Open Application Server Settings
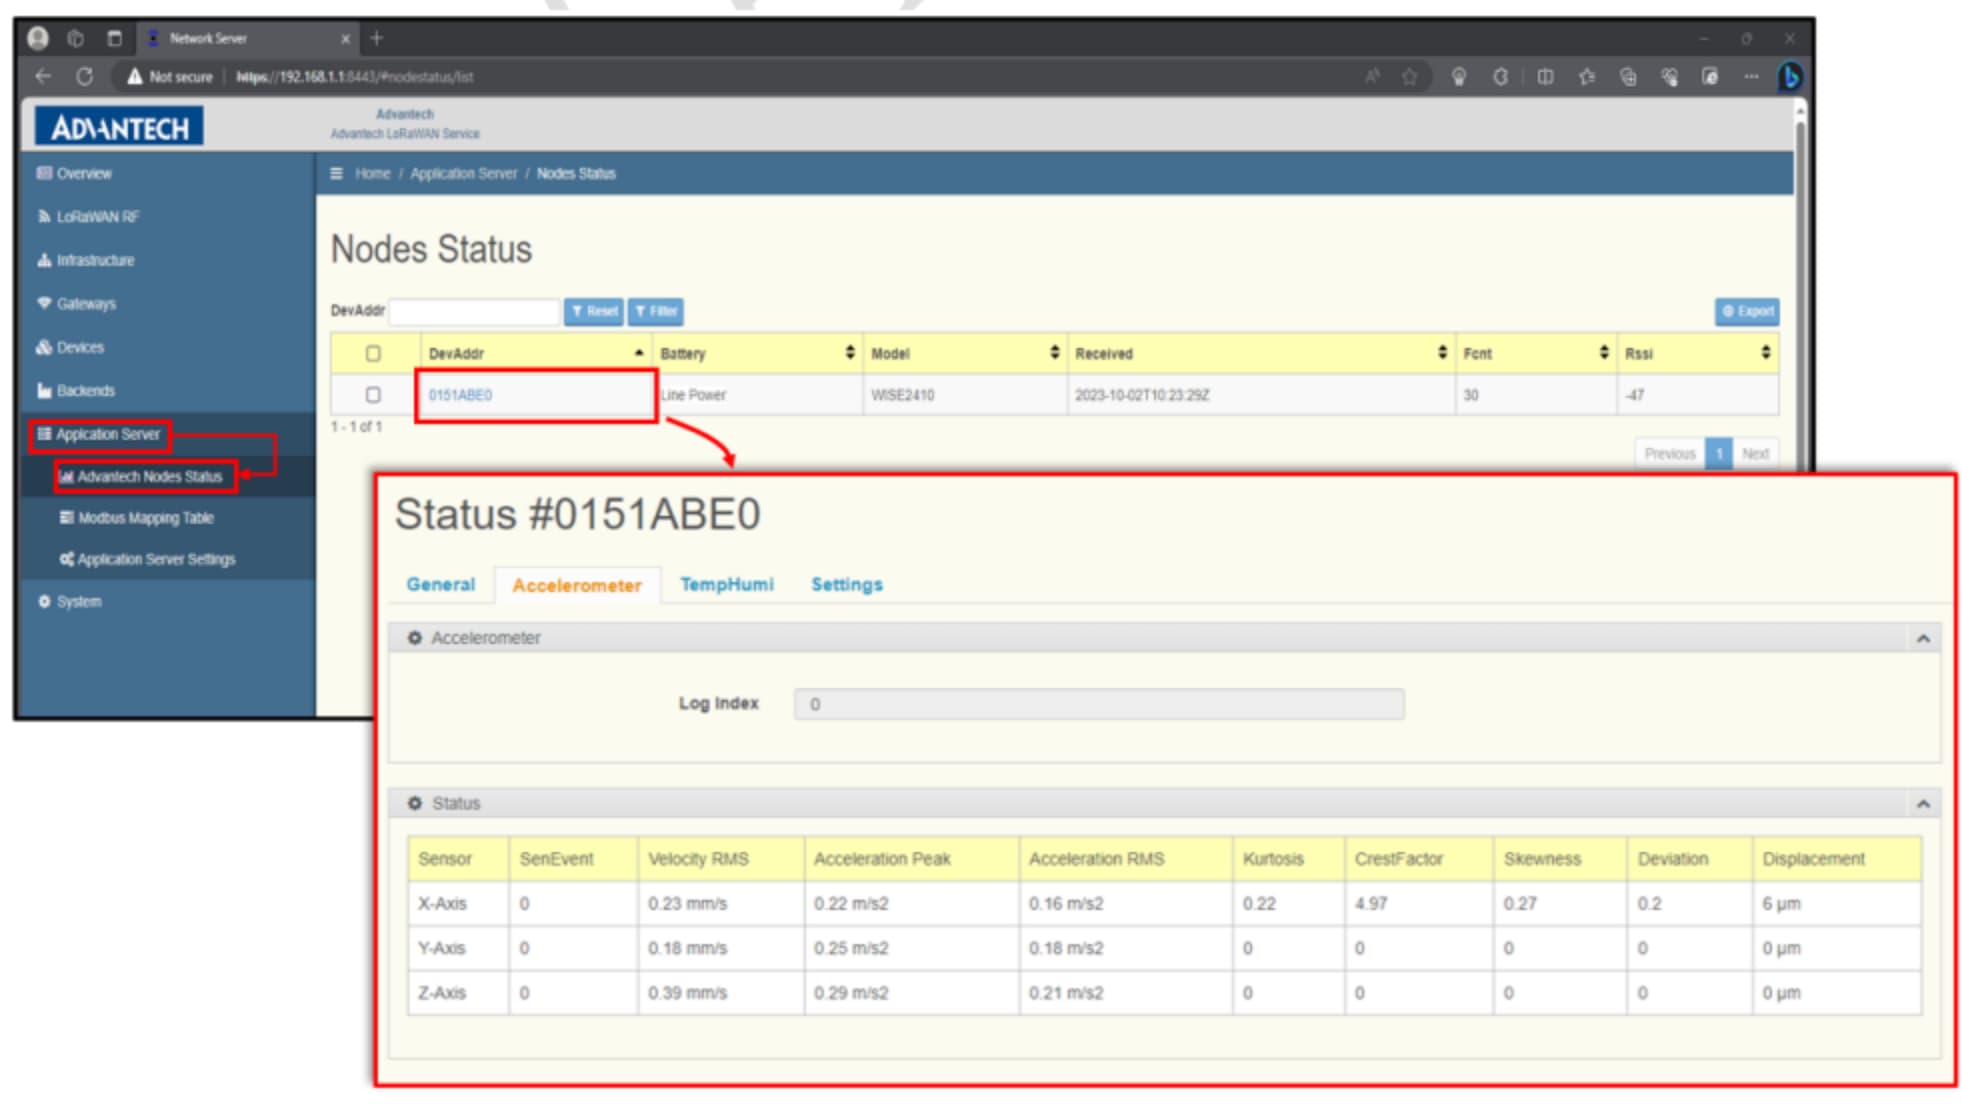This screenshot has width=1962, height=1104. [x=148, y=559]
